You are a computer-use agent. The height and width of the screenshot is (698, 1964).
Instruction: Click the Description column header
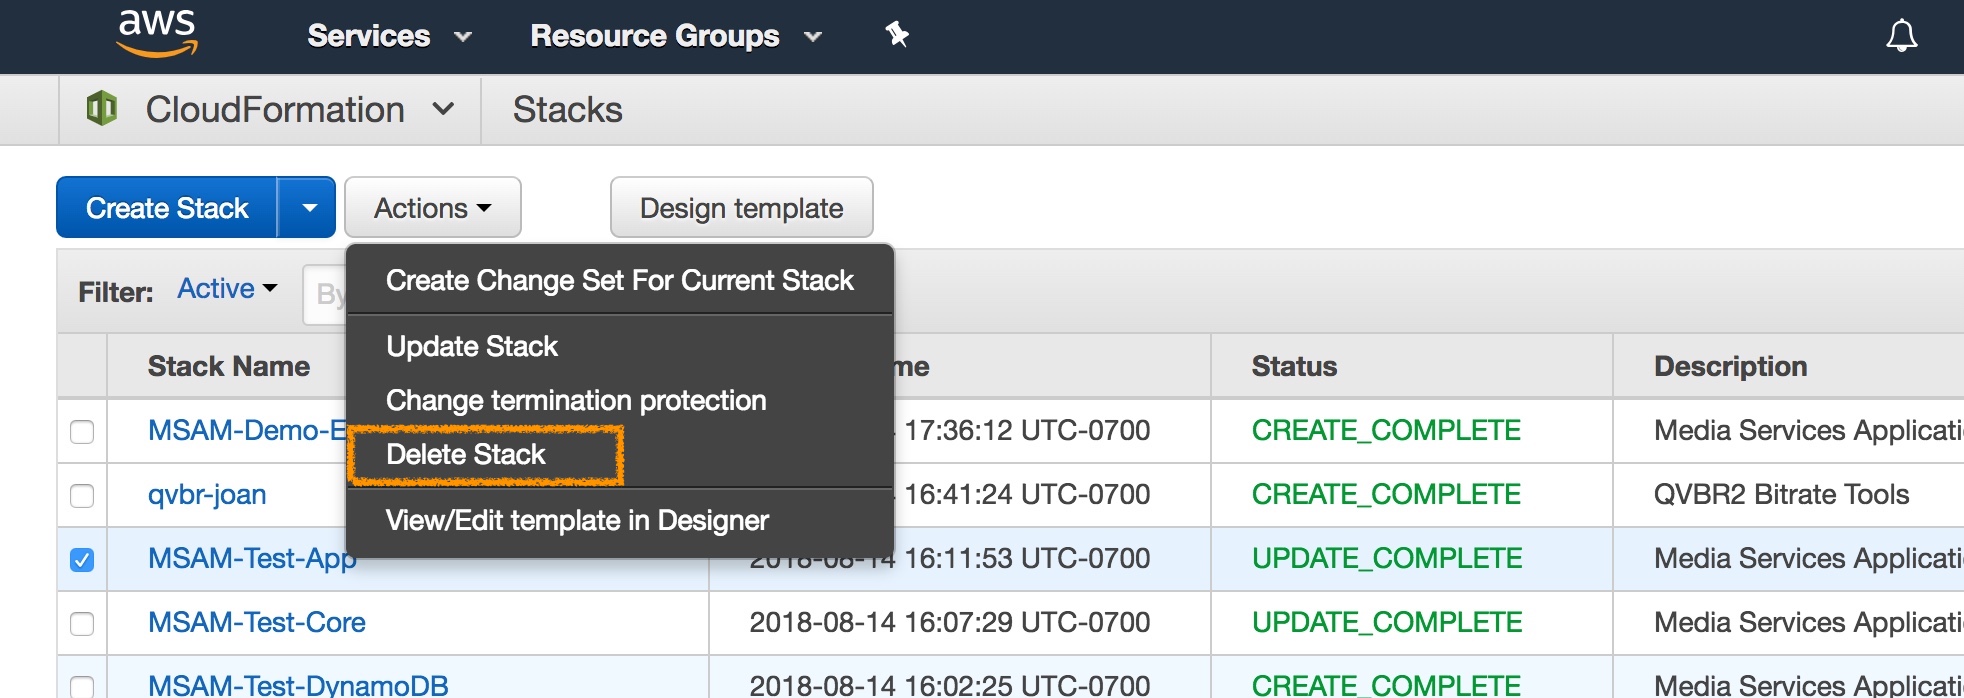click(1730, 366)
